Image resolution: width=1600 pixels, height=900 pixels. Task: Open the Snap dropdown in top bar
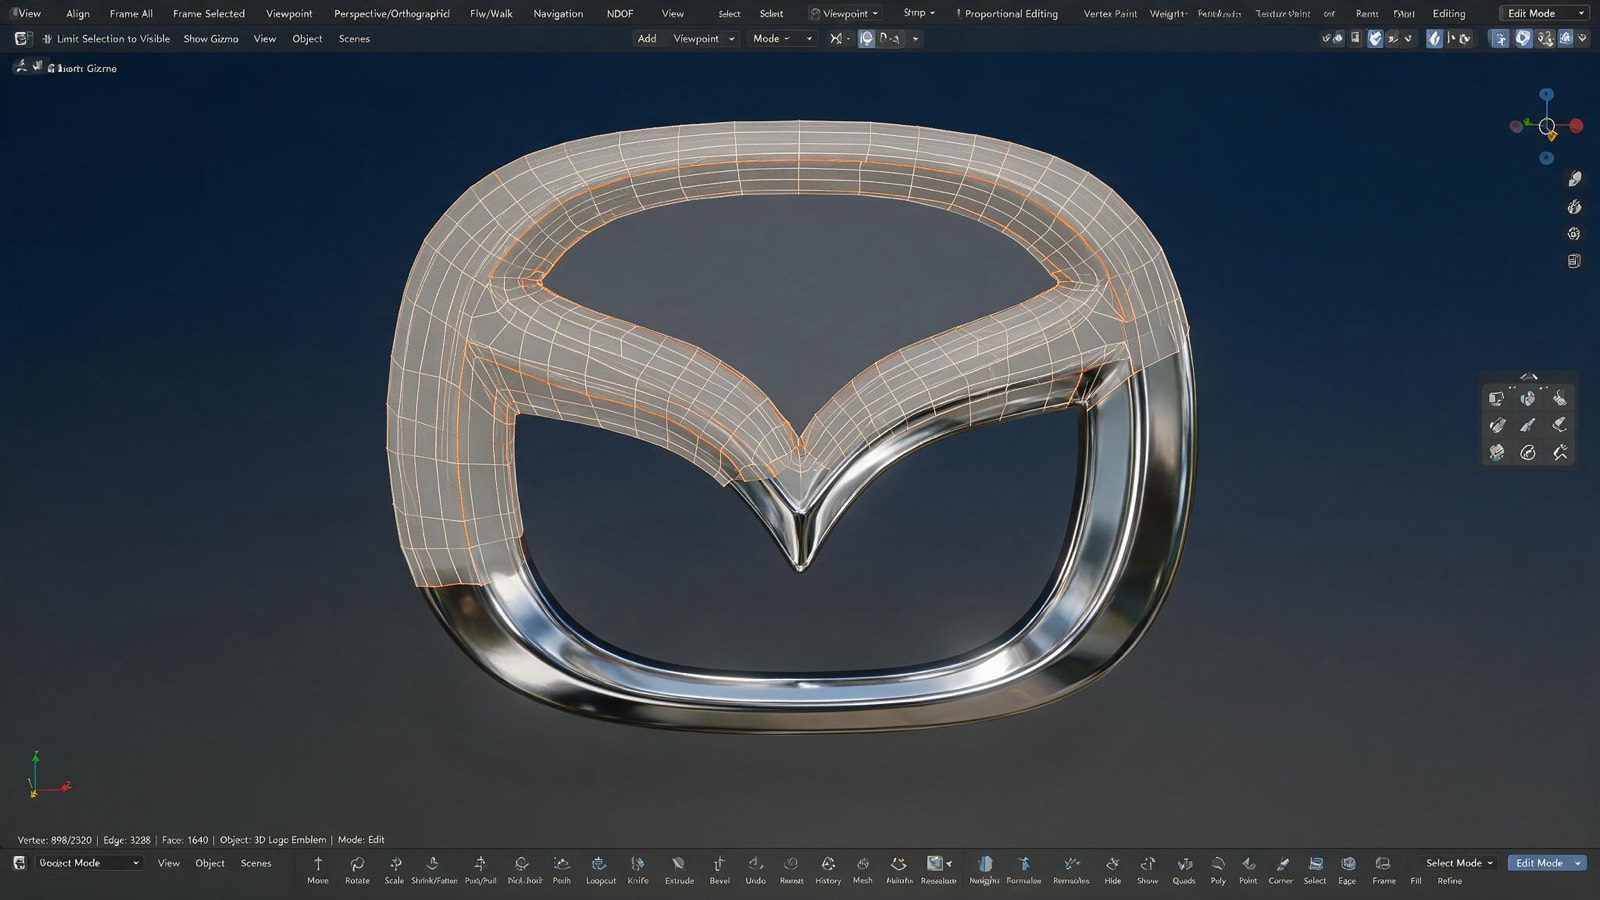pyautogui.click(x=919, y=13)
